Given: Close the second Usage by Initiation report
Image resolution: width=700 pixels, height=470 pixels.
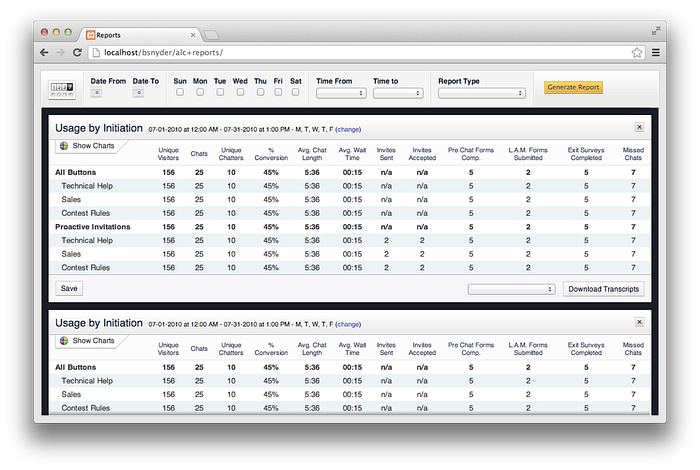Looking at the screenshot, I should coord(639,322).
